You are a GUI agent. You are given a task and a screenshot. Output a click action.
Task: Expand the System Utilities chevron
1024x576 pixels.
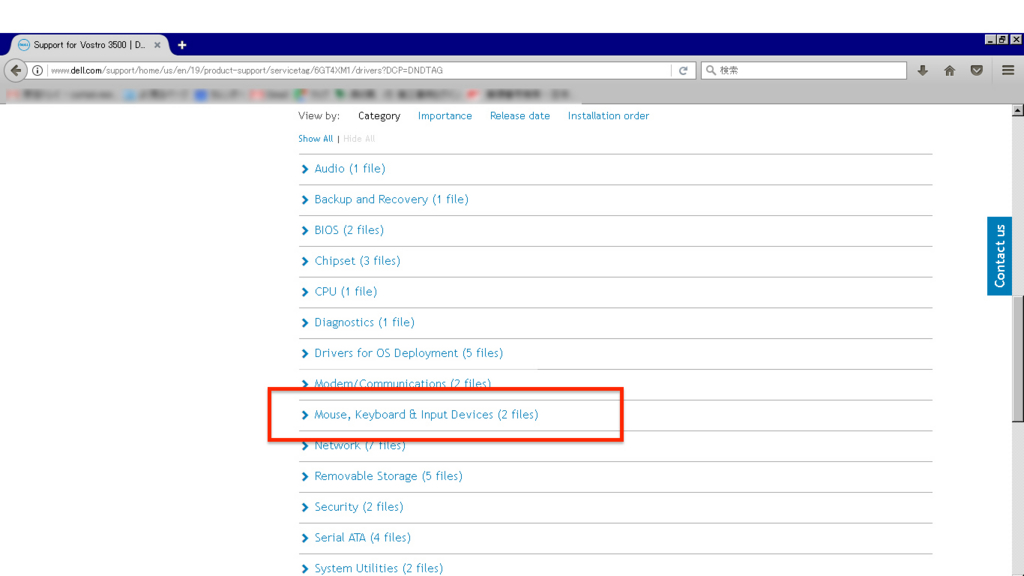[x=305, y=569]
